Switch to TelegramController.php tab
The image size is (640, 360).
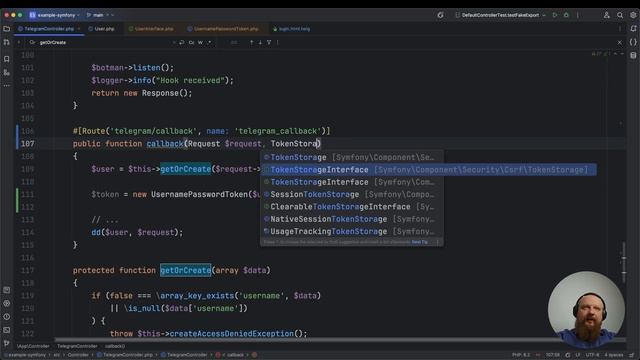(49, 29)
